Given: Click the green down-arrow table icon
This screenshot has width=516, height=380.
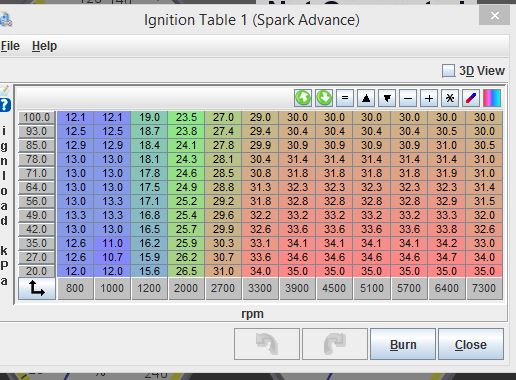Looking at the screenshot, I should [x=324, y=98].
